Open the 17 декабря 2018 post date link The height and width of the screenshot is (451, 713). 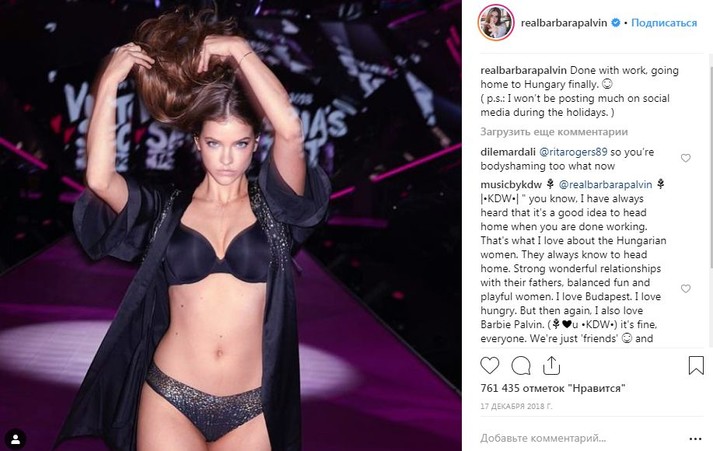(x=516, y=406)
